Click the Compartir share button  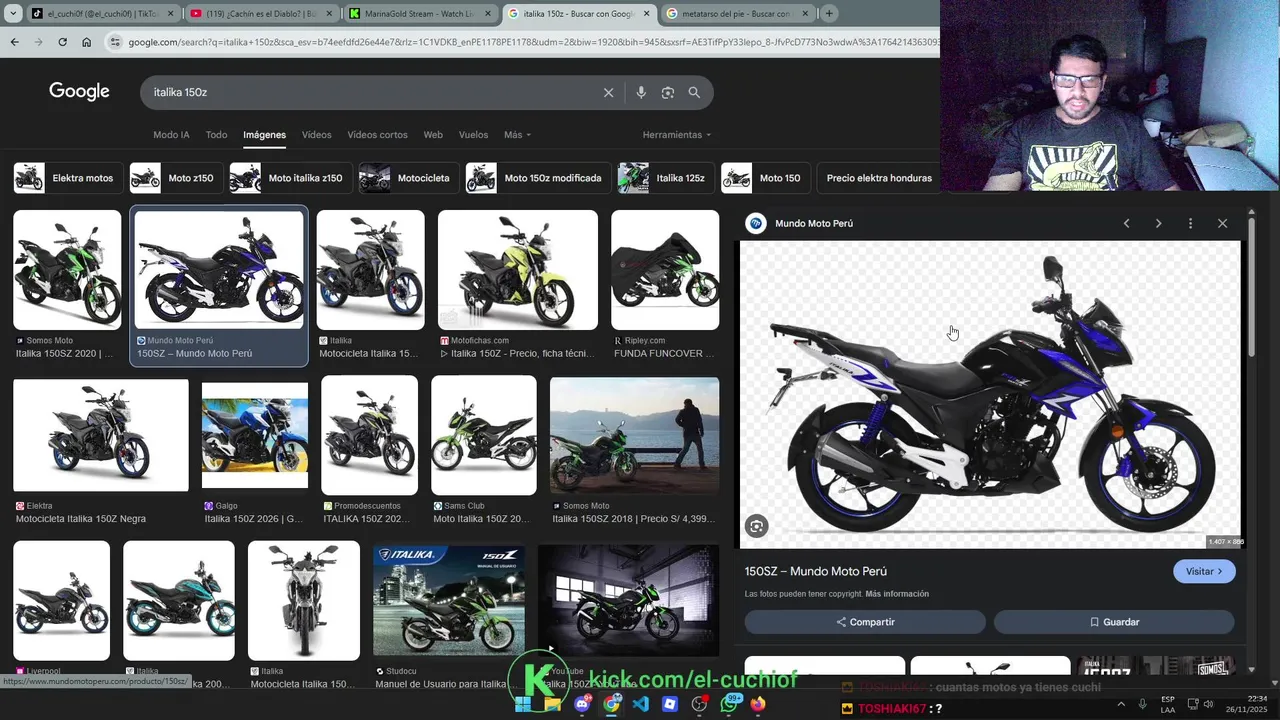[865, 622]
